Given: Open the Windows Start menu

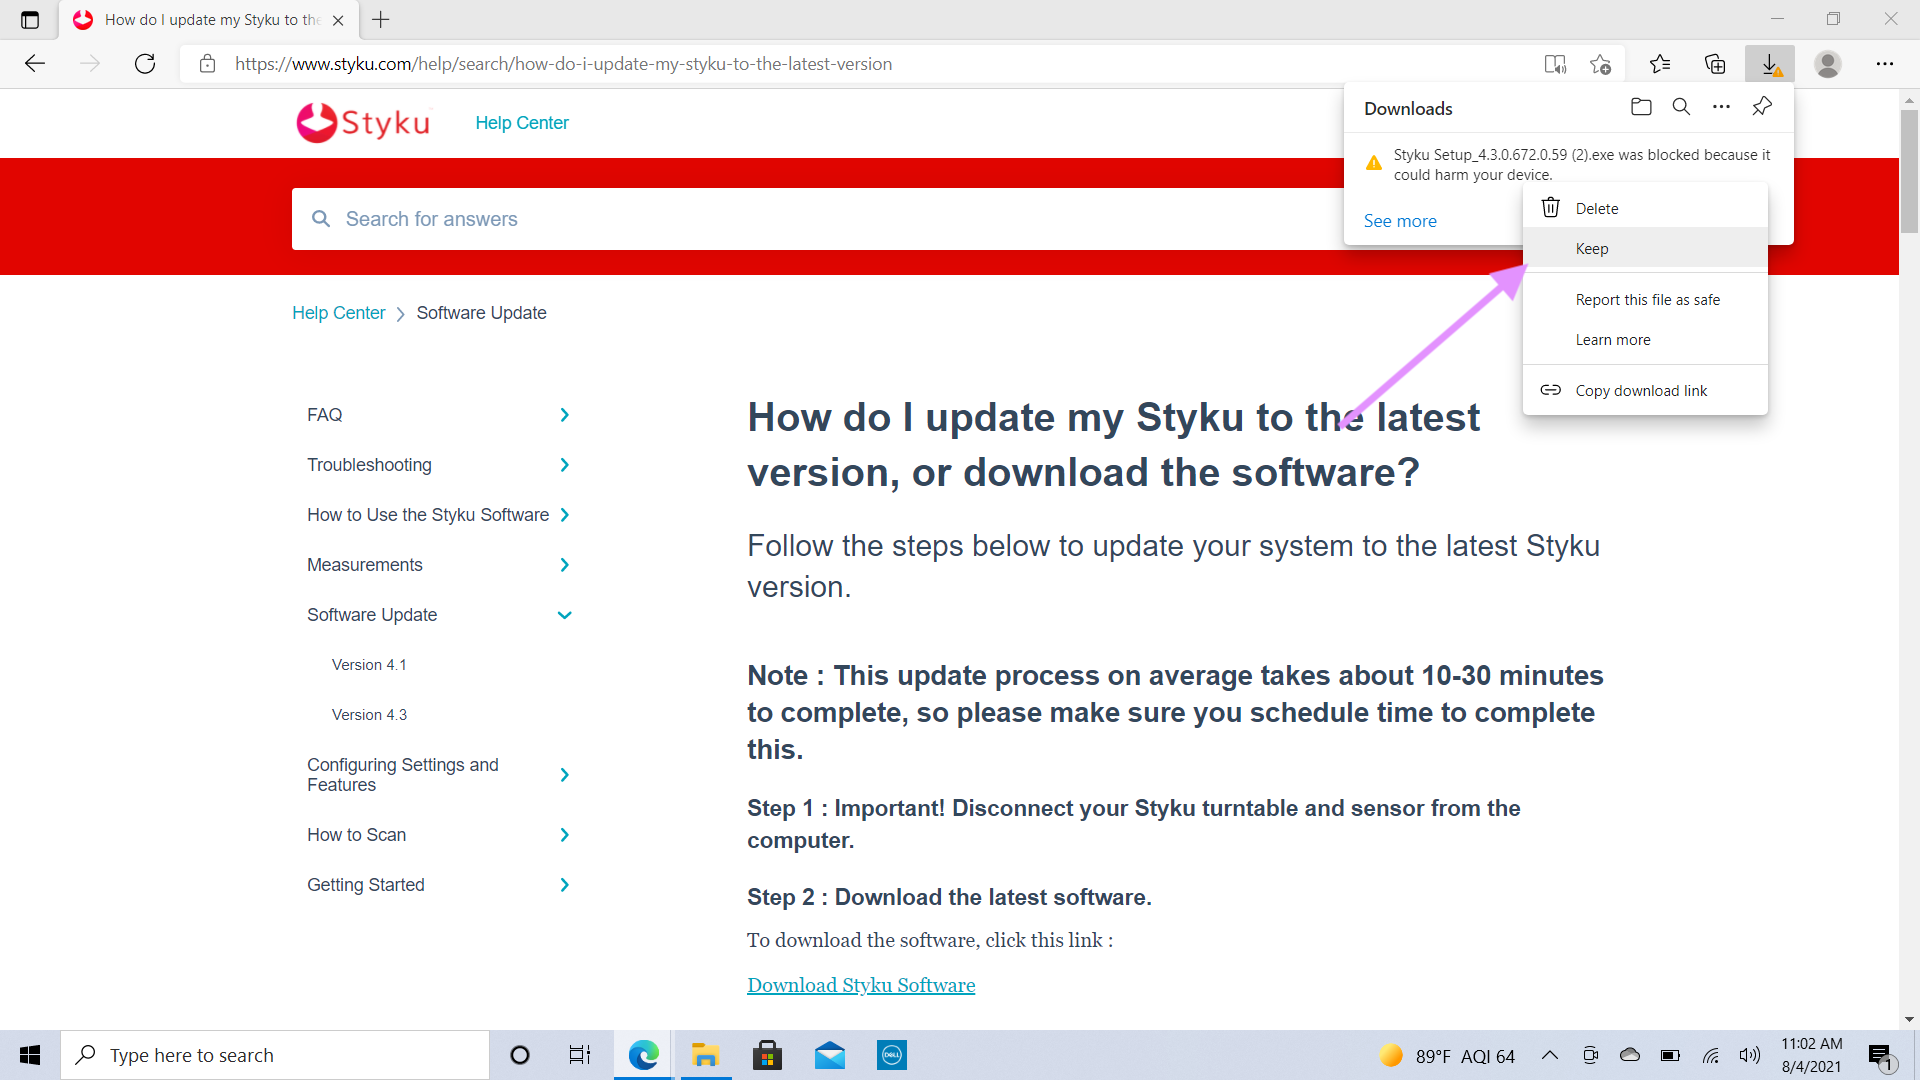Looking at the screenshot, I should [30, 1055].
